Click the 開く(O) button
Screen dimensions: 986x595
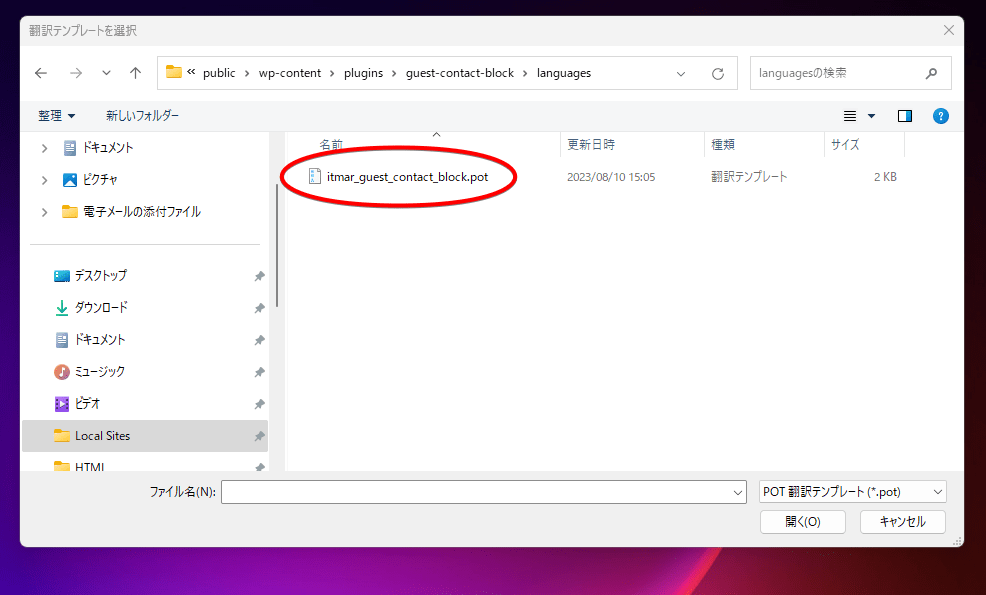tap(803, 521)
